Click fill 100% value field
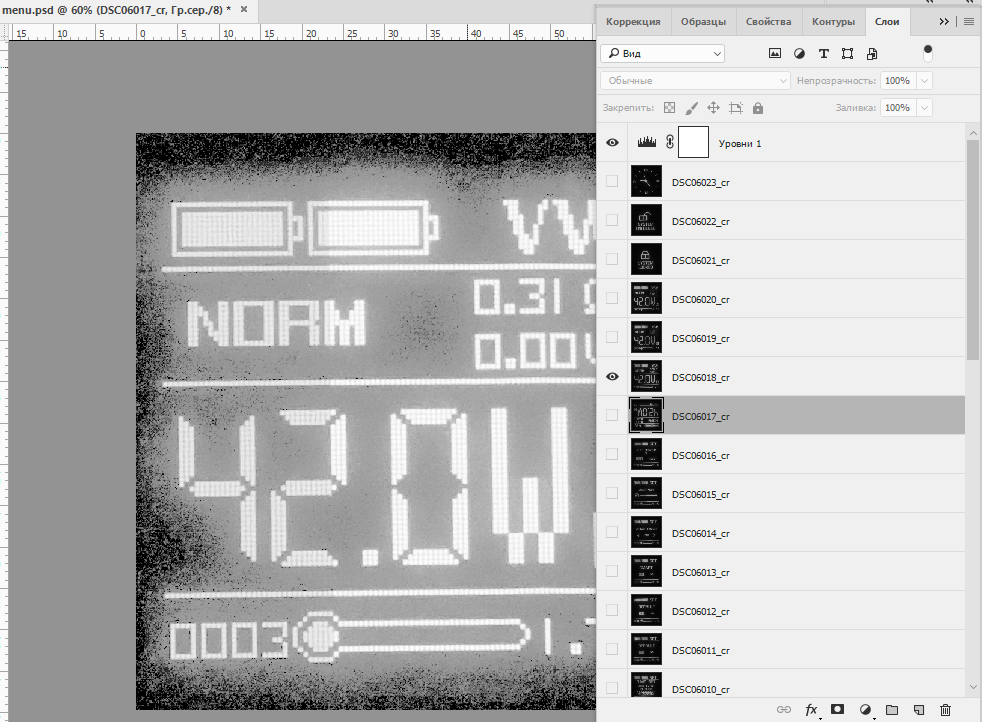The width and height of the screenshot is (982, 722). 898,108
